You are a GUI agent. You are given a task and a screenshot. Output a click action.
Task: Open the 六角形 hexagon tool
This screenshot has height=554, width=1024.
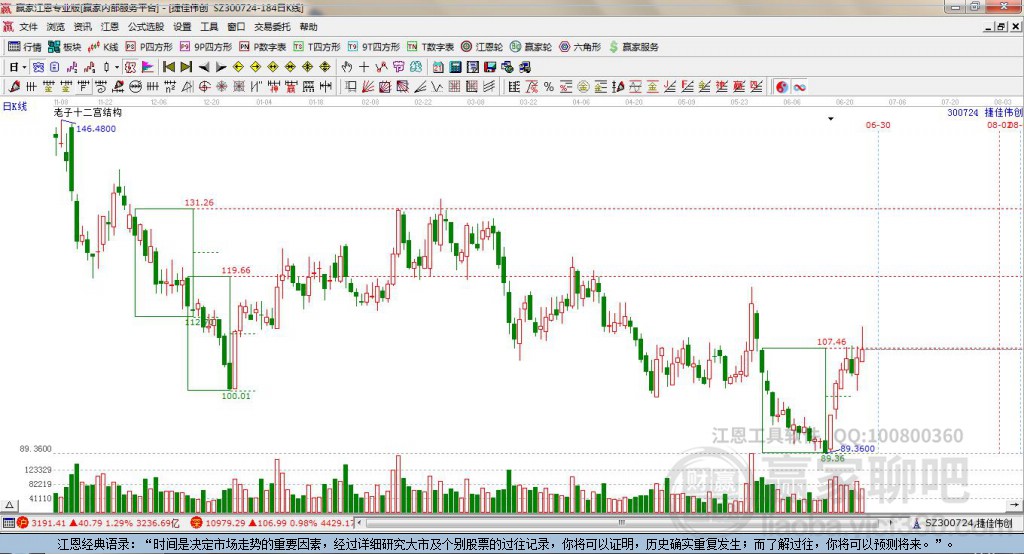[x=580, y=47]
